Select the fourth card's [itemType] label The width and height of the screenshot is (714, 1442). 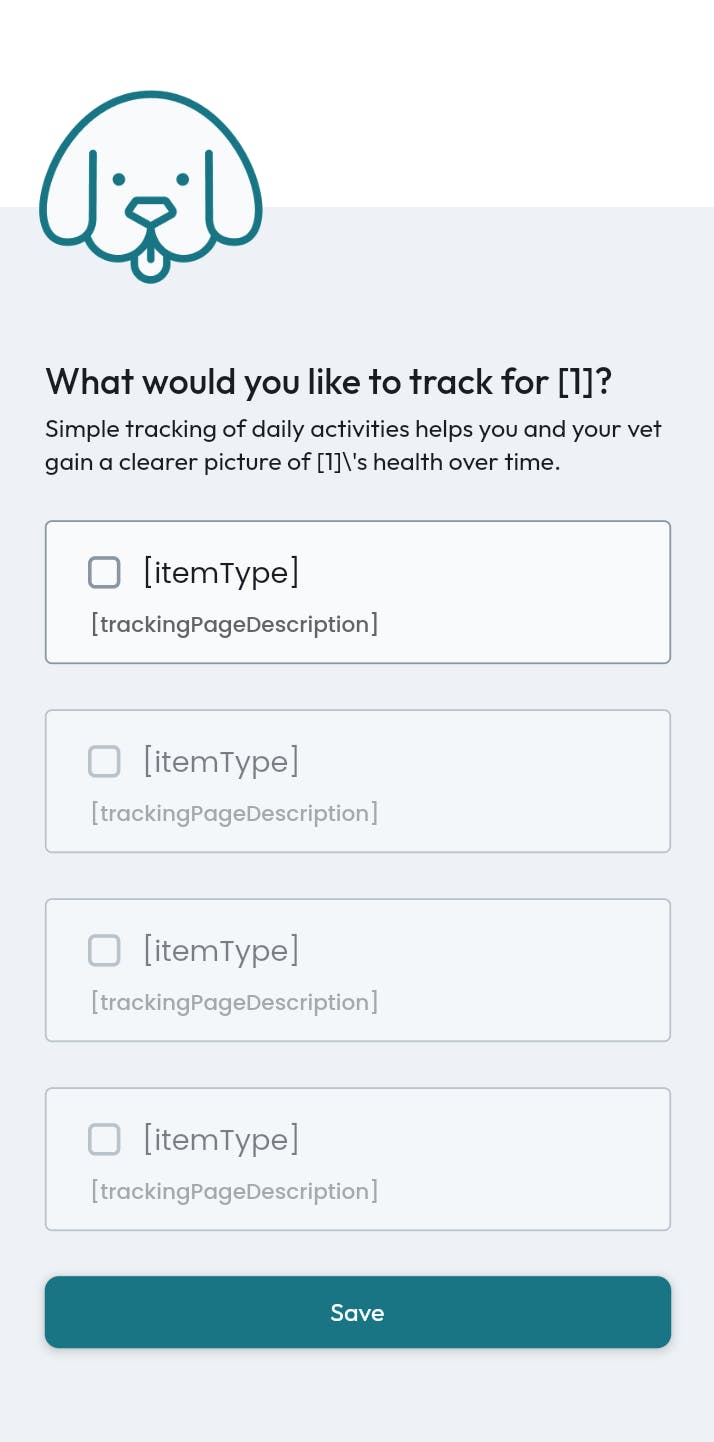[221, 1140]
